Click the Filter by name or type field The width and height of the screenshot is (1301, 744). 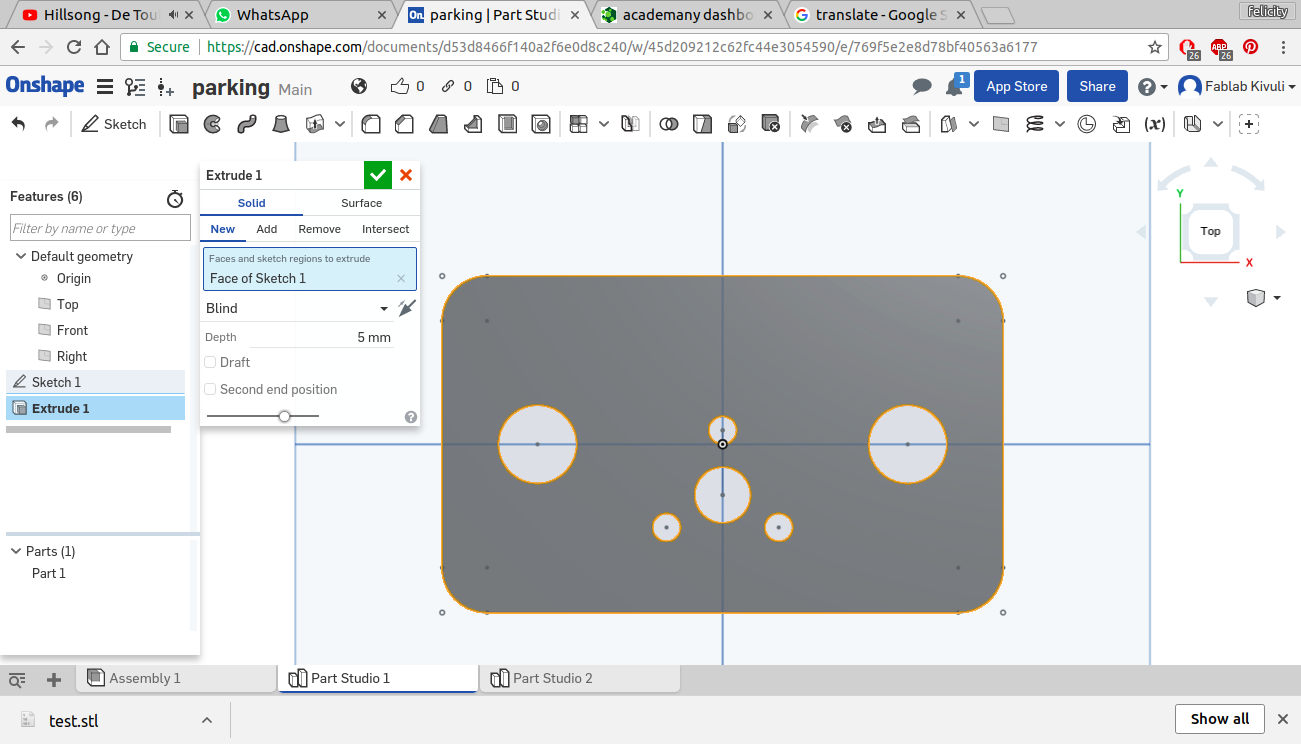tap(99, 228)
